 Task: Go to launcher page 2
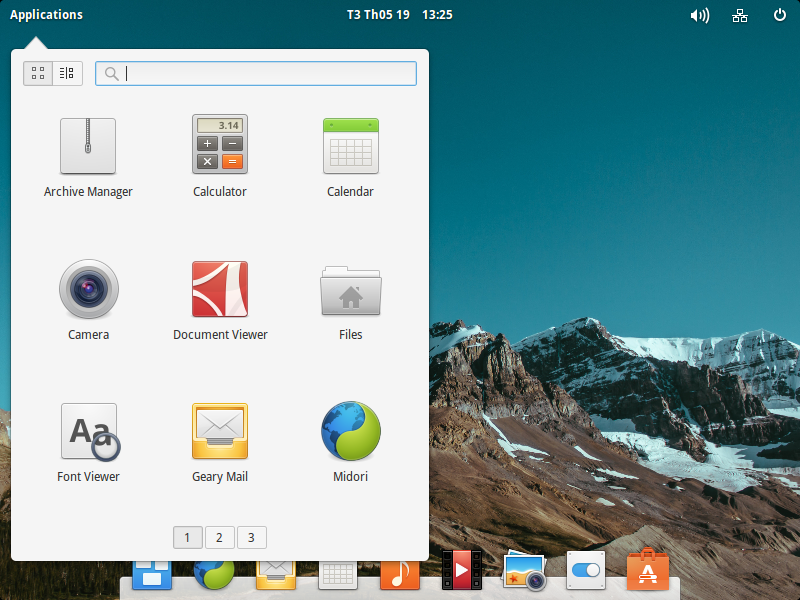click(x=219, y=538)
